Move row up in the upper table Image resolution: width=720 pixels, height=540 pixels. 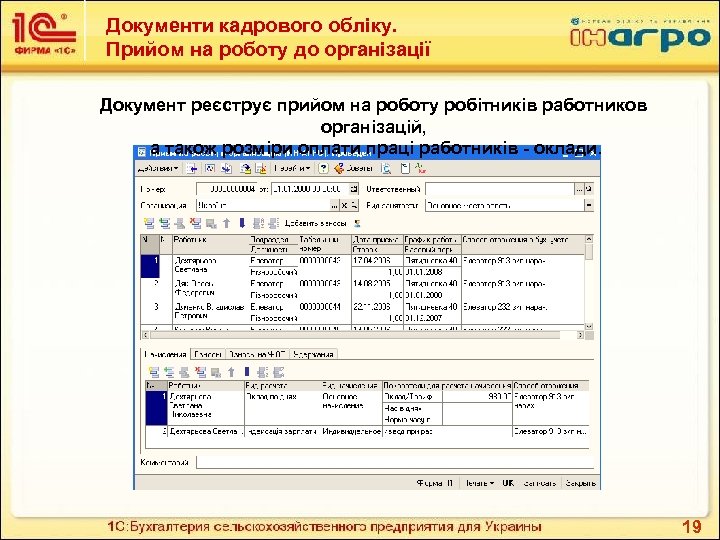(x=226, y=224)
